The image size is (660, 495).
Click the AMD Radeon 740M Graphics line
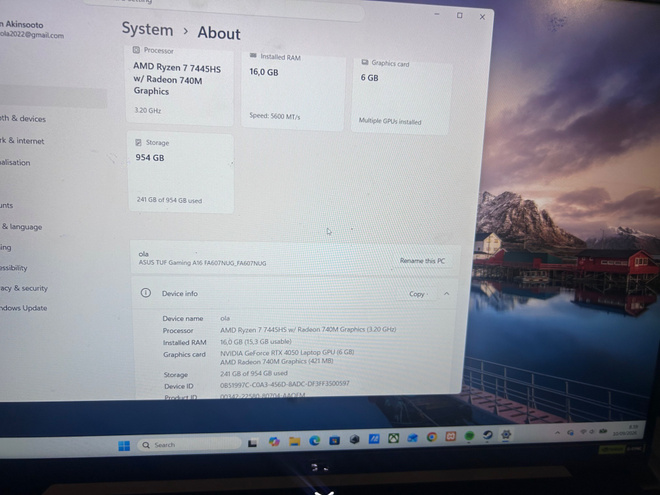pos(277,361)
